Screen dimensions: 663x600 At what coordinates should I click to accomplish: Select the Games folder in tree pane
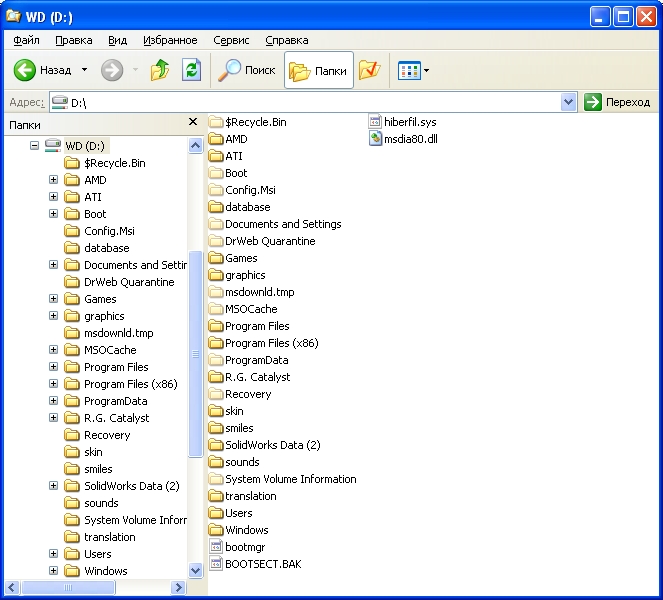[99, 299]
